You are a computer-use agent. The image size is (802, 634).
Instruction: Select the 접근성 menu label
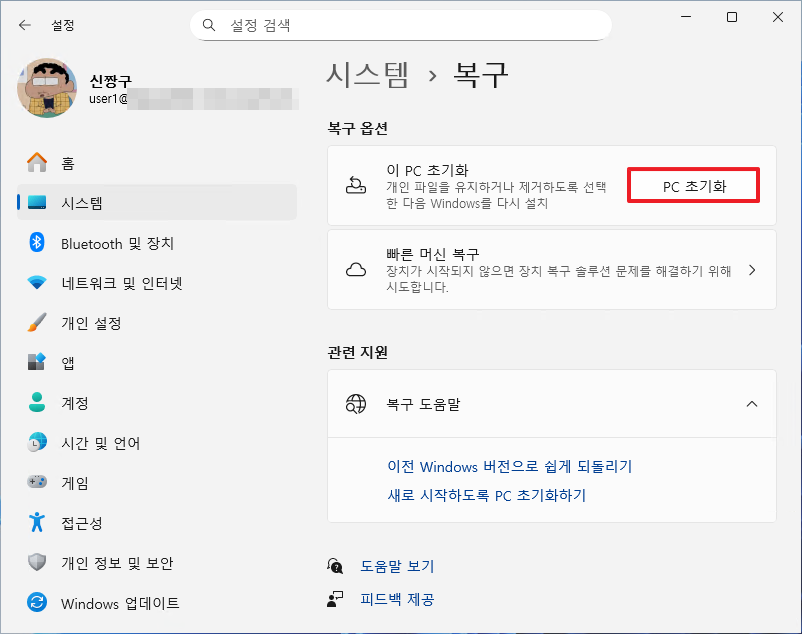coord(82,523)
